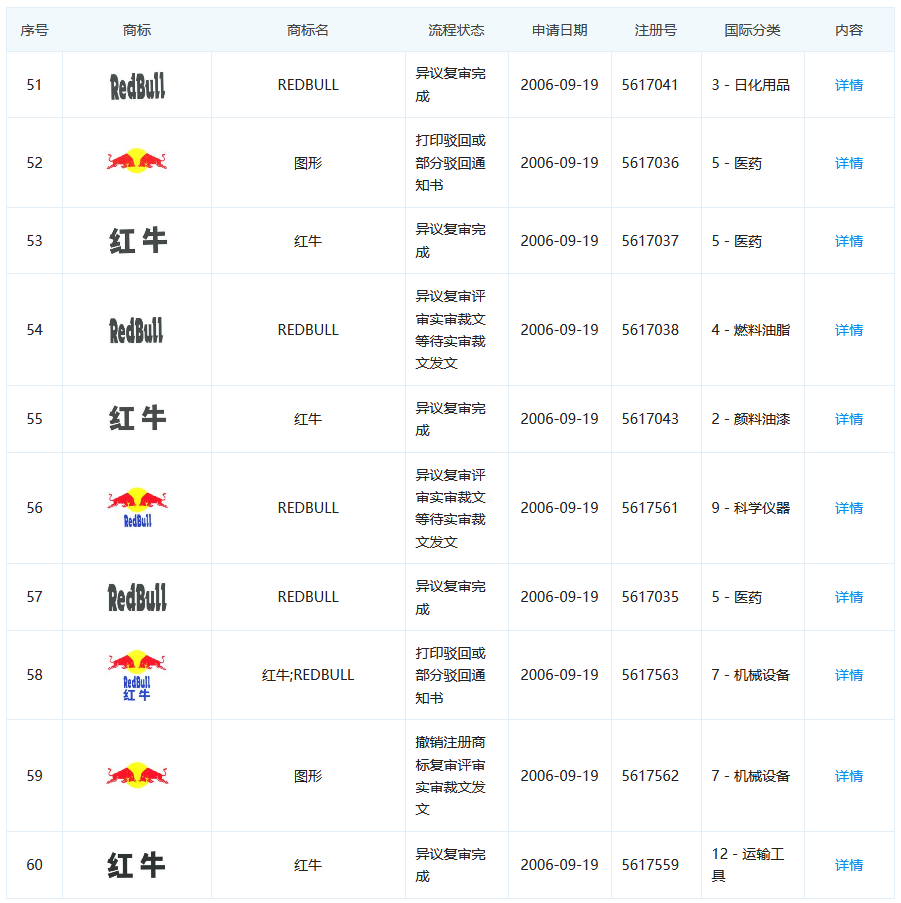The height and width of the screenshot is (903, 901).
Task: Click the two bulls logo in row 52
Action: click(x=137, y=161)
